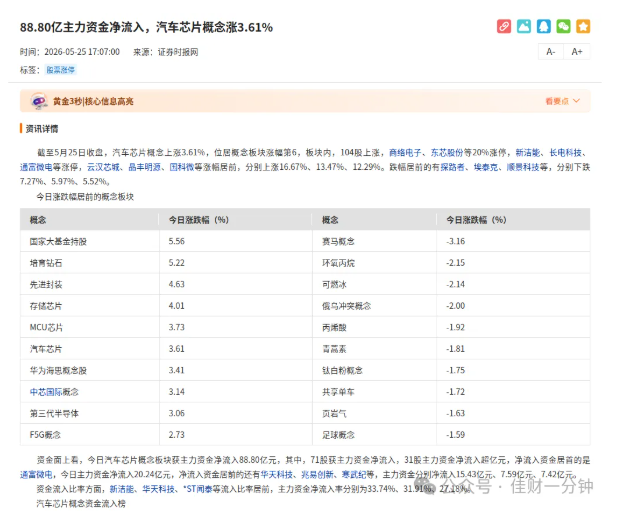Select the 存储芯片 table cell

(90, 306)
